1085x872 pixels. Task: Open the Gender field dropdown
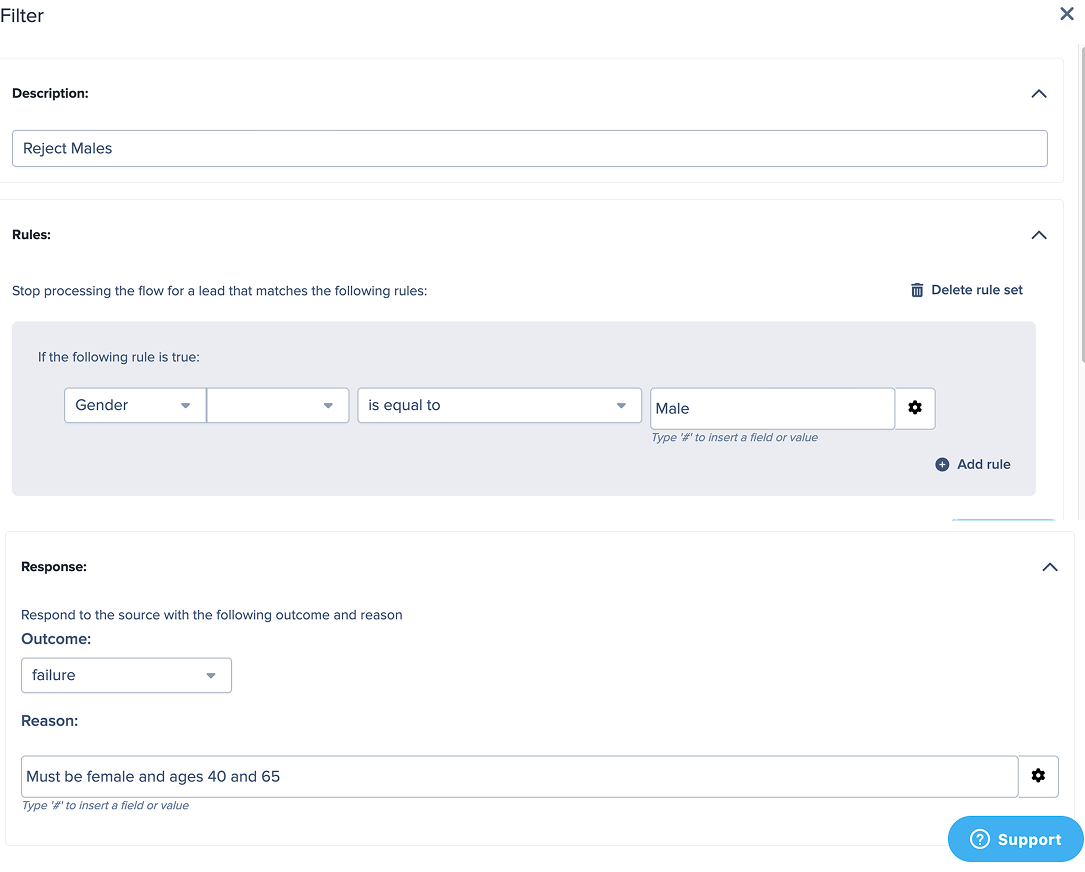134,405
